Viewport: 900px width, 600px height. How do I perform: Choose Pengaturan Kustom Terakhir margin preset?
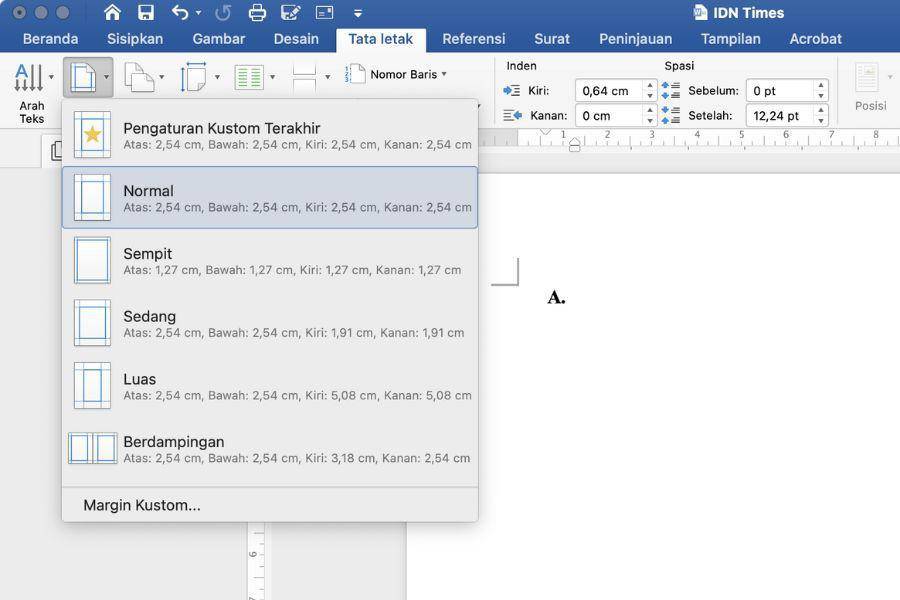(x=270, y=136)
